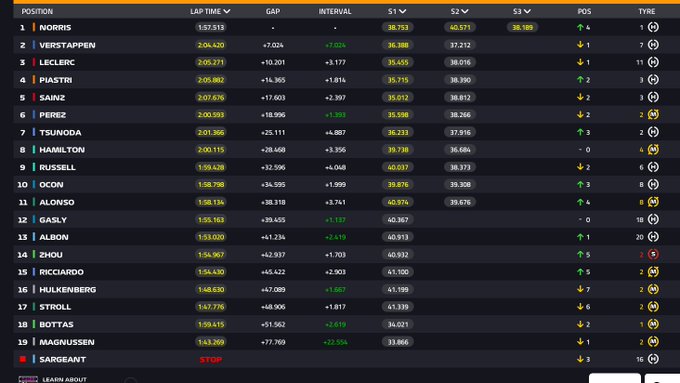Image resolution: width=680 pixels, height=383 pixels.
Task: Select driver MAGNUSSEN name
Action: coord(67,342)
